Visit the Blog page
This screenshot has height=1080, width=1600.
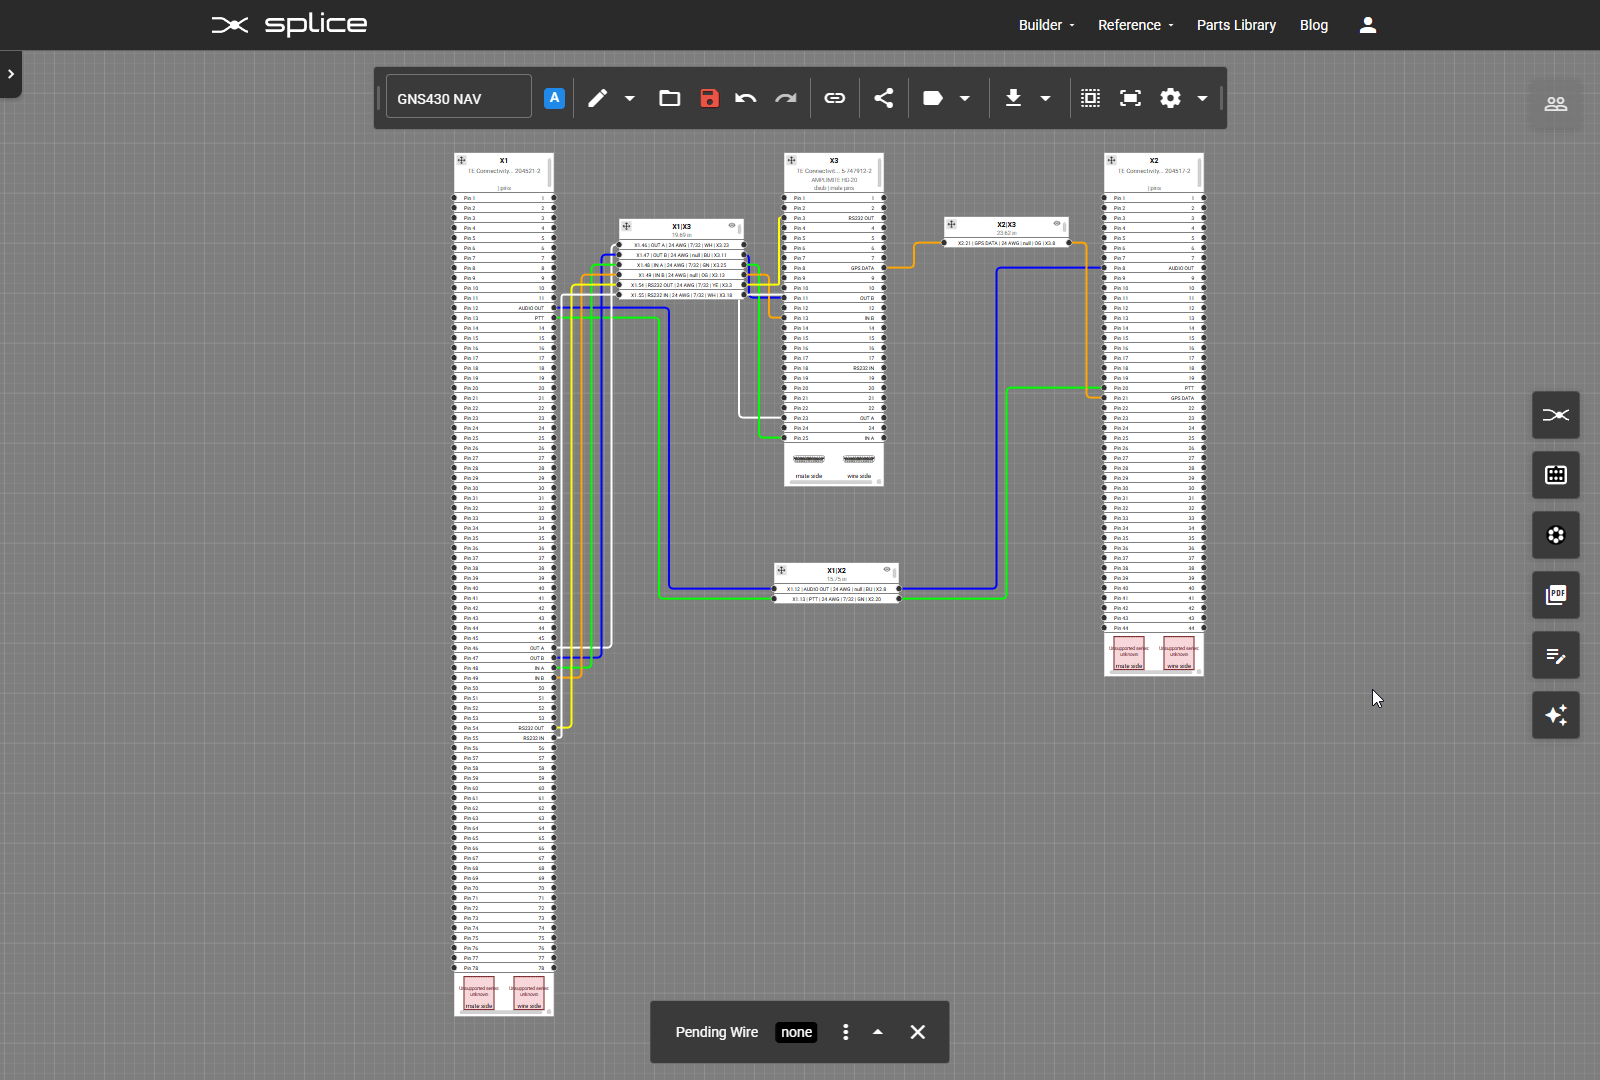[x=1313, y=24]
